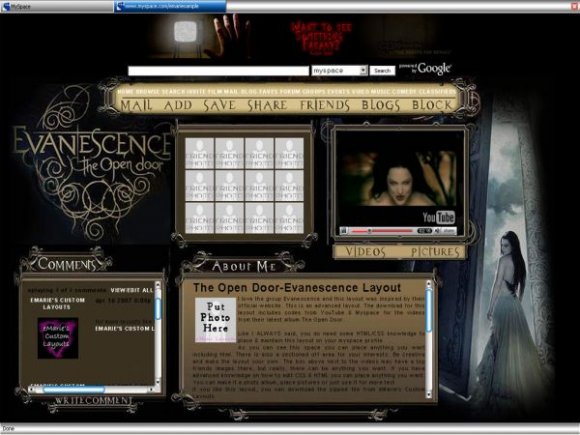Click the large BLOCK link

coord(432,105)
